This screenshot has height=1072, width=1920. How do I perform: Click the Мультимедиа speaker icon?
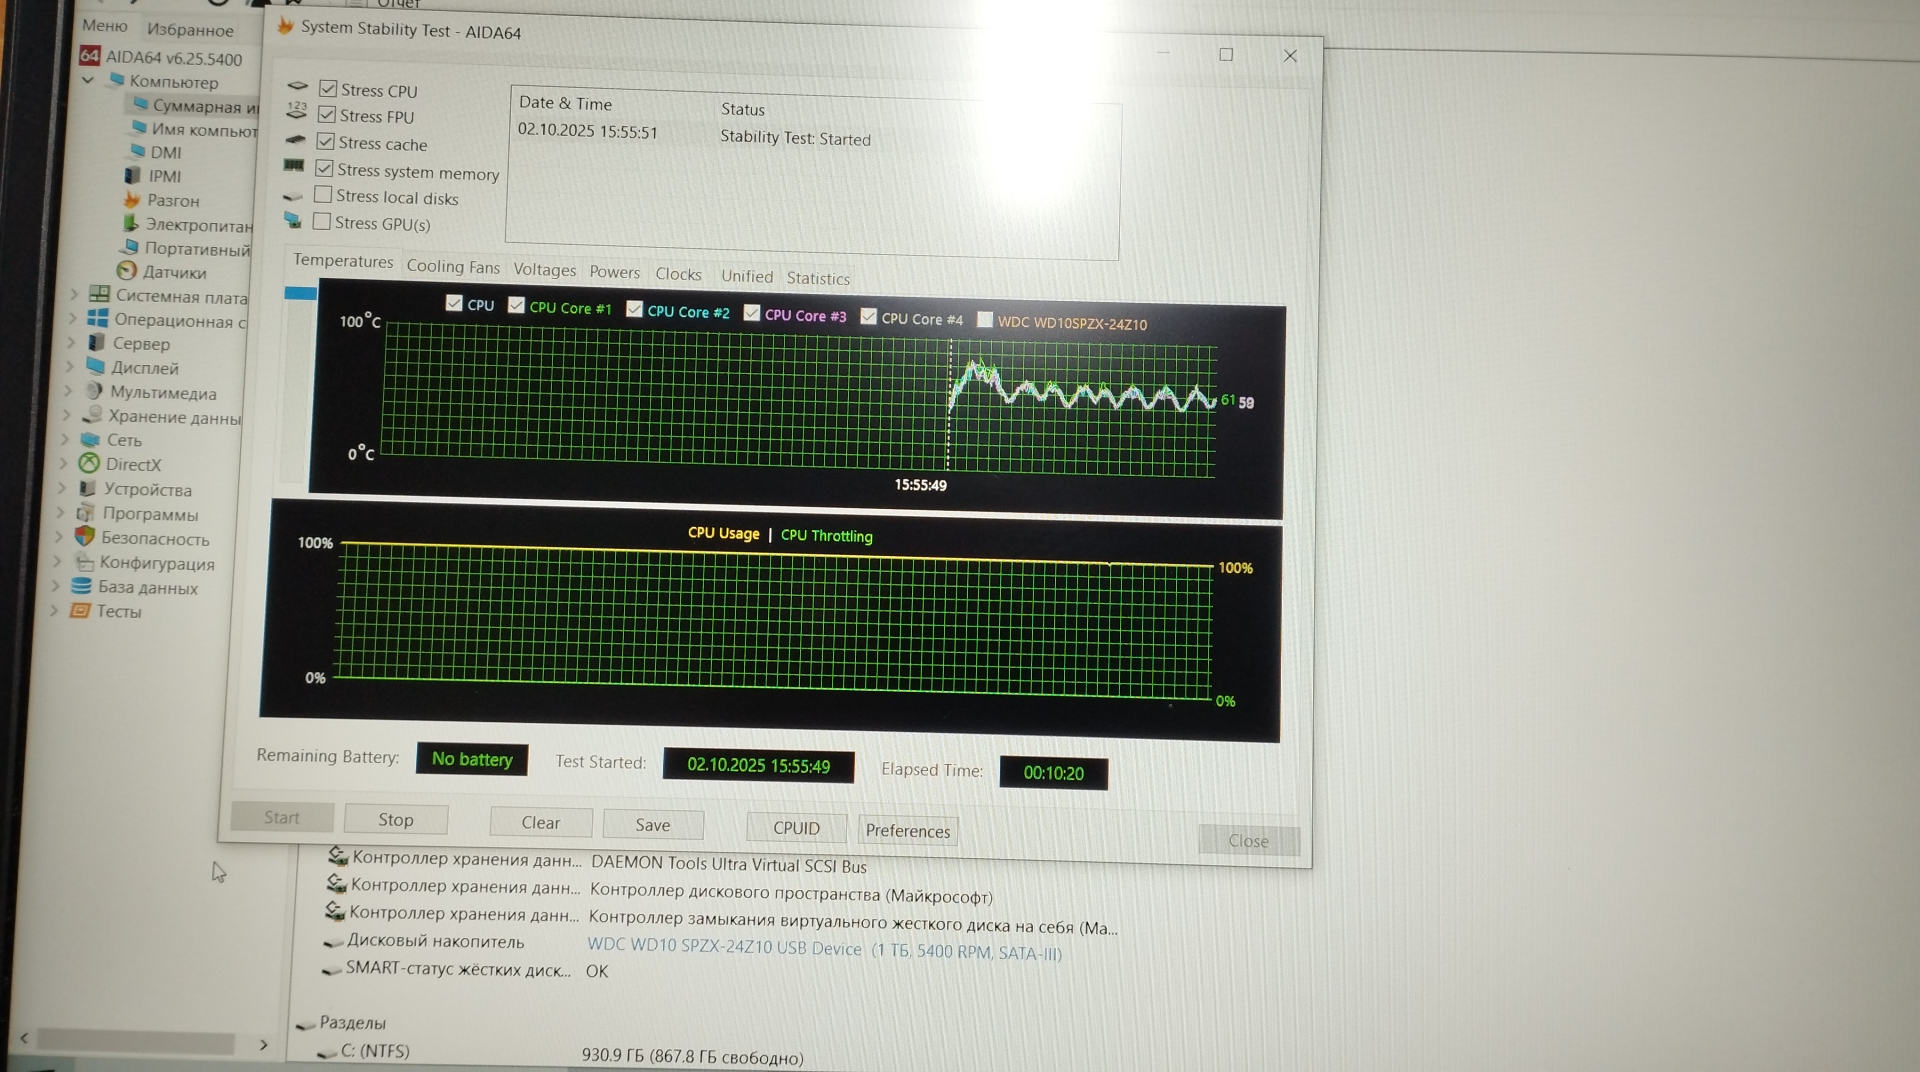click(94, 391)
